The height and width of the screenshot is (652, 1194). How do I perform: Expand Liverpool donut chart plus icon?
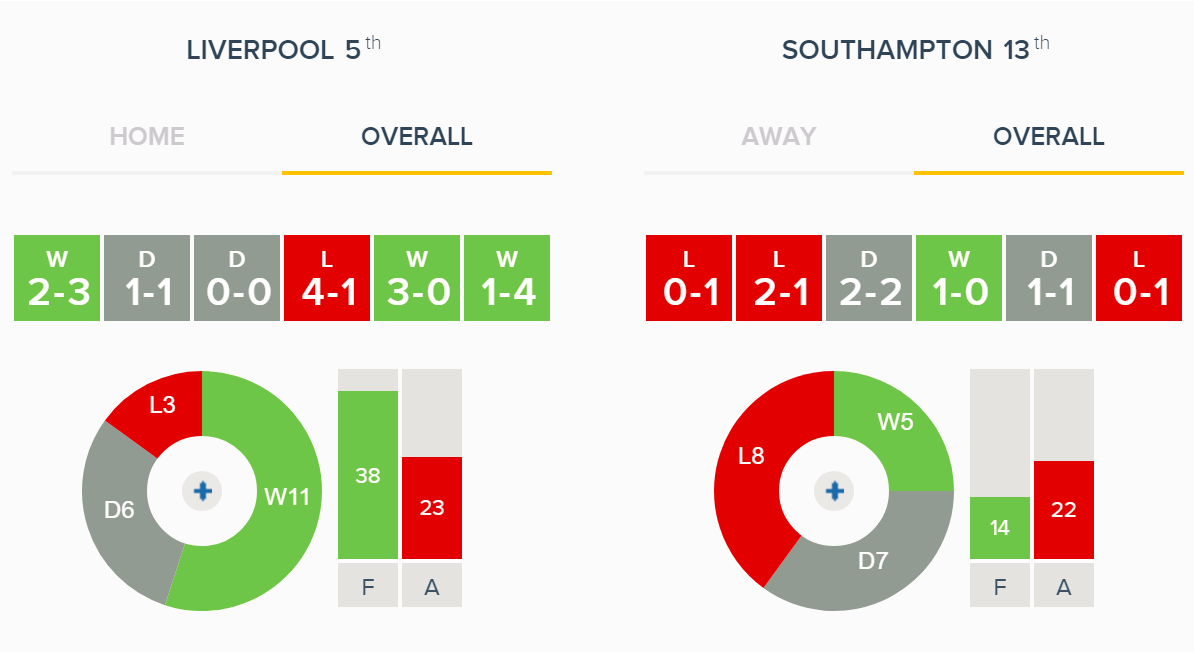pos(203,491)
